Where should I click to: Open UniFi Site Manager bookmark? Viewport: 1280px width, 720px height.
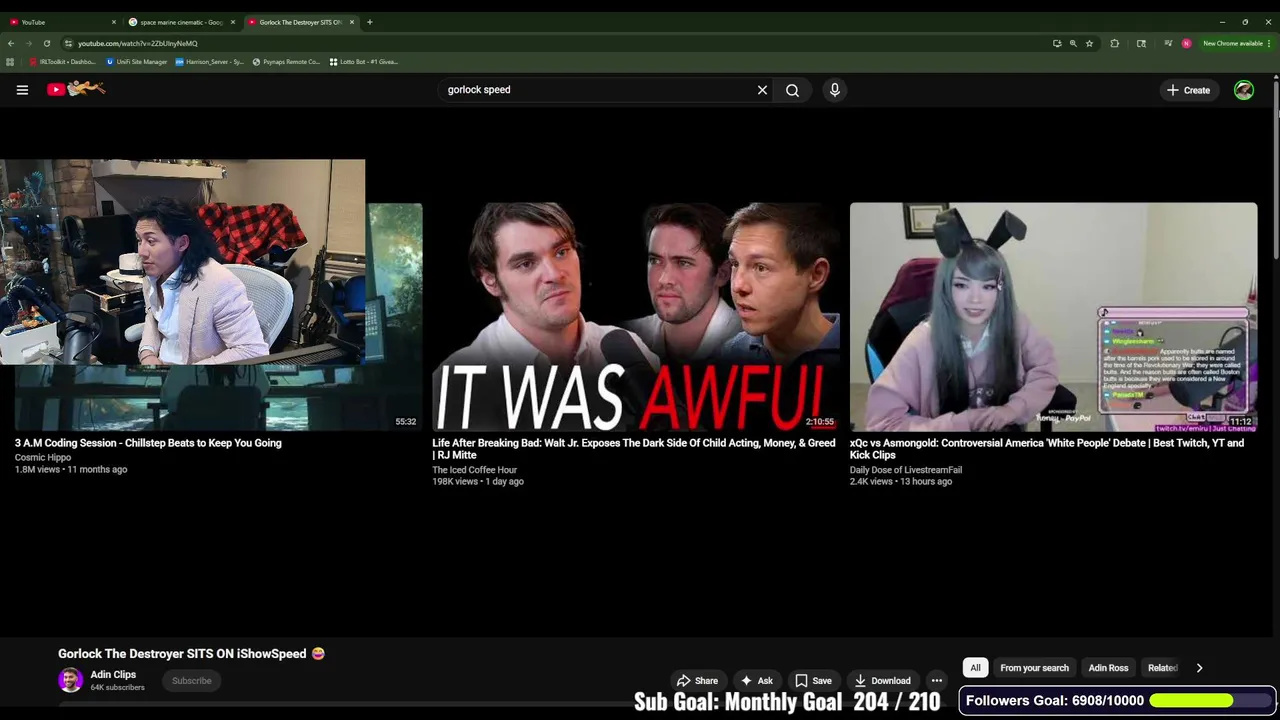click(137, 62)
